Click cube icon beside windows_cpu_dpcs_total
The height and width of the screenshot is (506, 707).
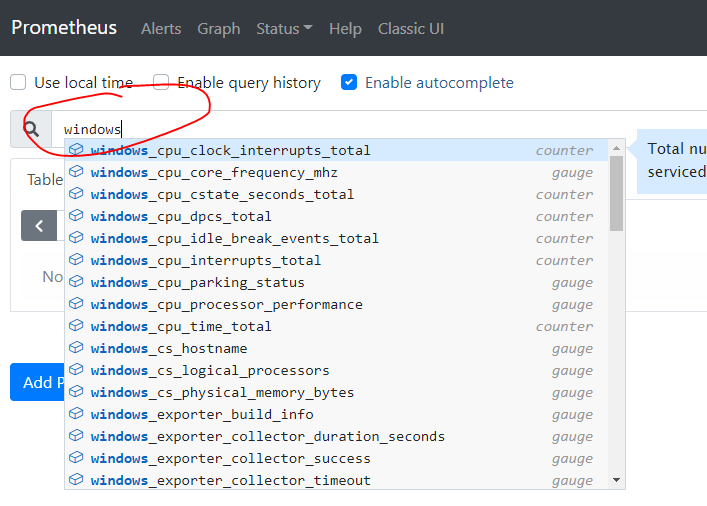pyautogui.click(x=76, y=216)
